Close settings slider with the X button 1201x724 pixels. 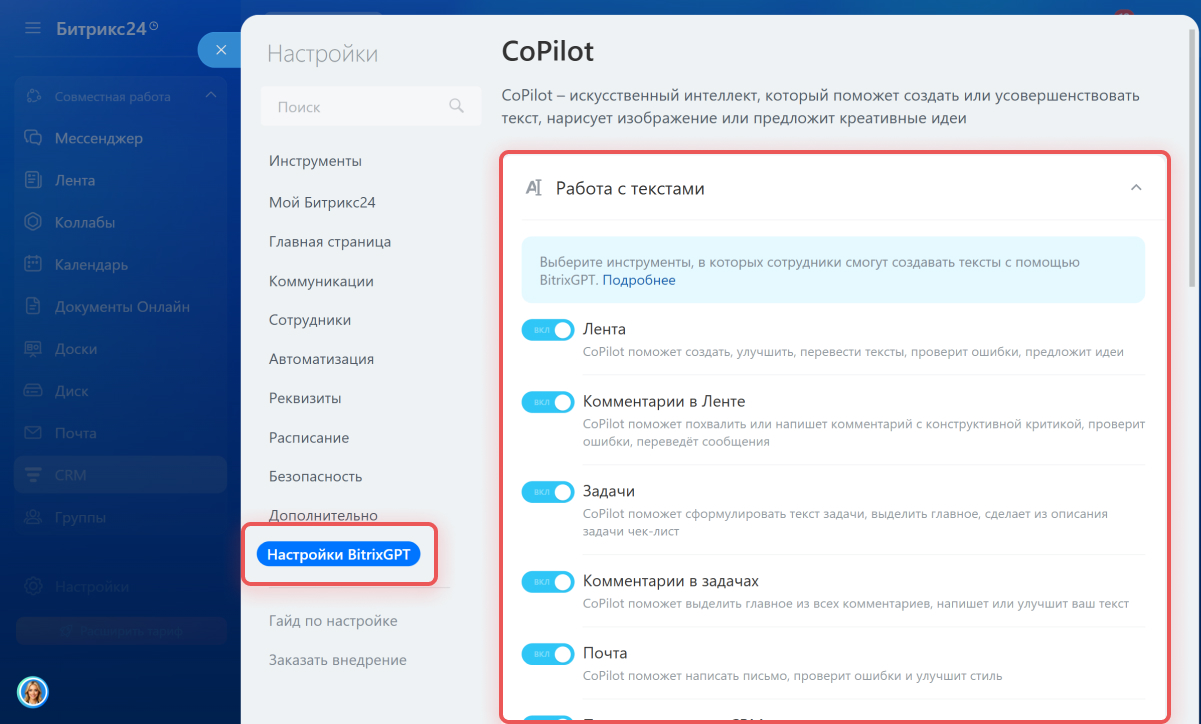tap(221, 50)
